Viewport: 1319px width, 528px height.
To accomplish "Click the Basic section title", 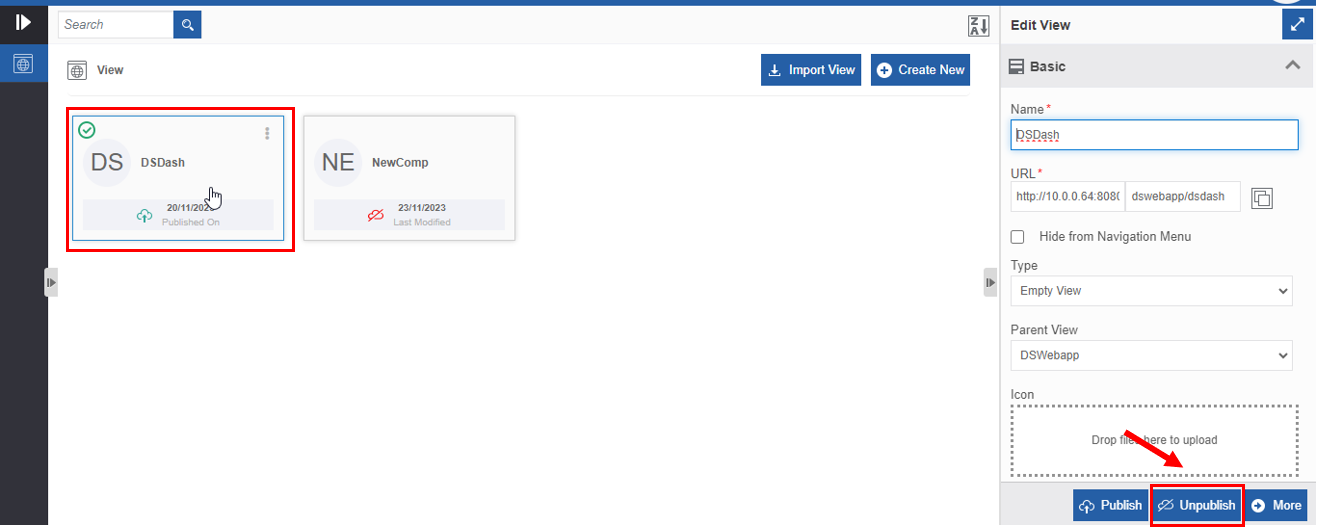I will pos(1048,66).
